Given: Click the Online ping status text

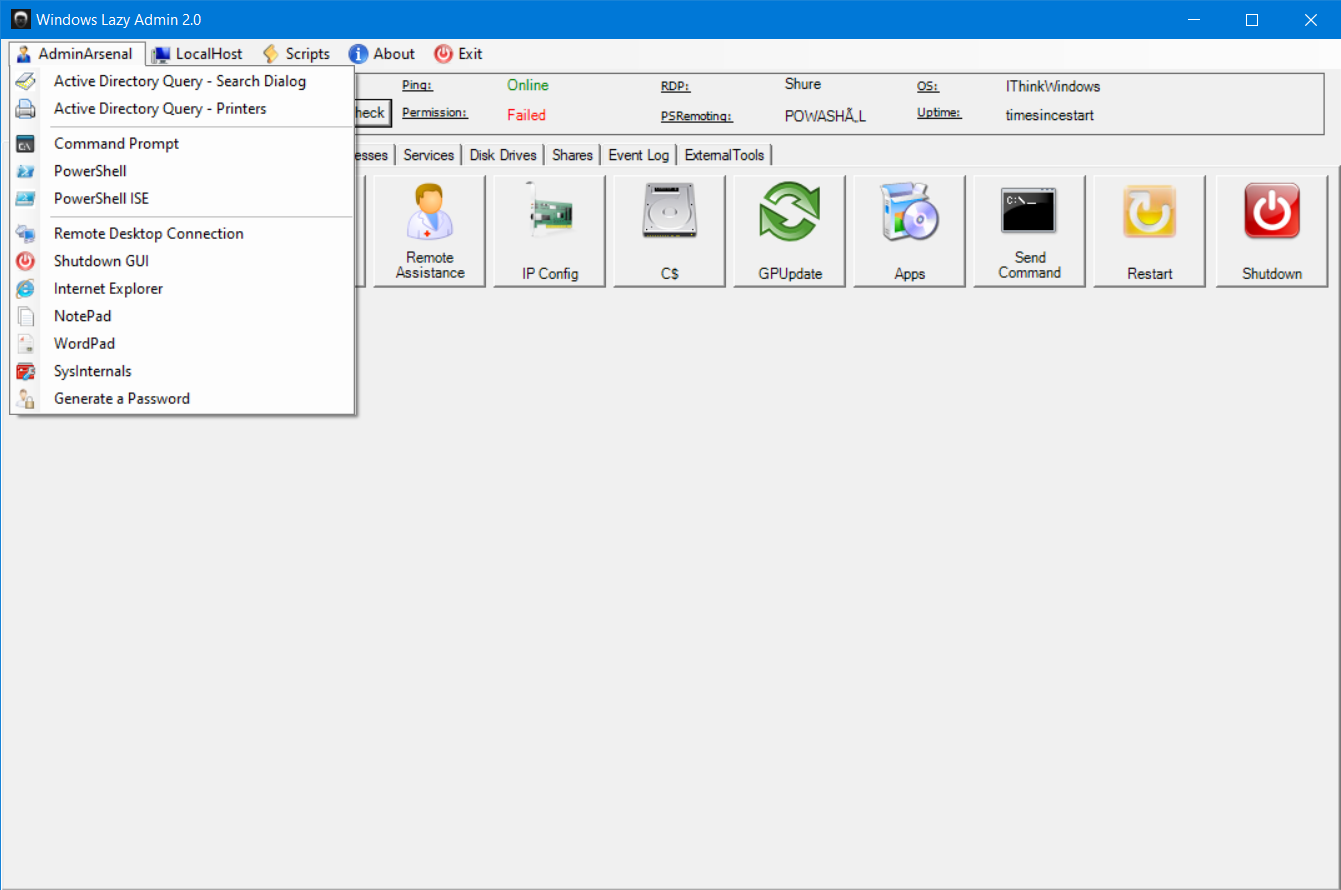Looking at the screenshot, I should (528, 85).
